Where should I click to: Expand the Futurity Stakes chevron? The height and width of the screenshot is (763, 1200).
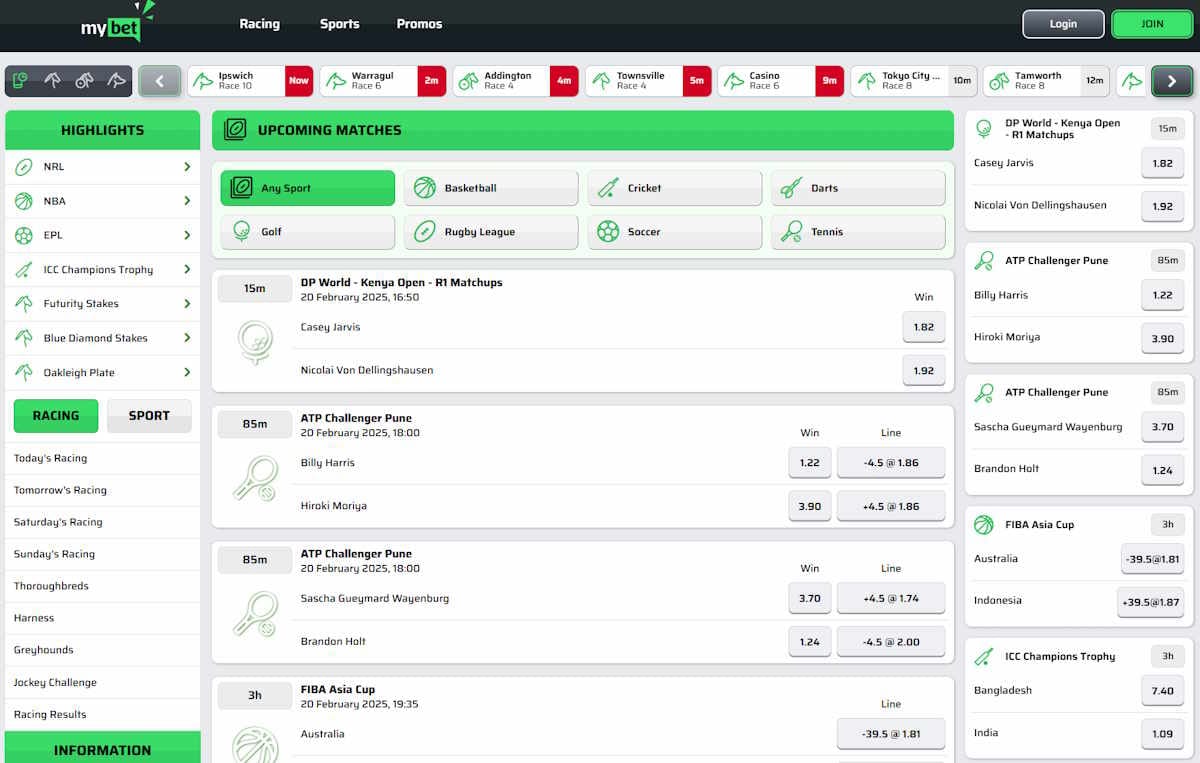pos(187,304)
